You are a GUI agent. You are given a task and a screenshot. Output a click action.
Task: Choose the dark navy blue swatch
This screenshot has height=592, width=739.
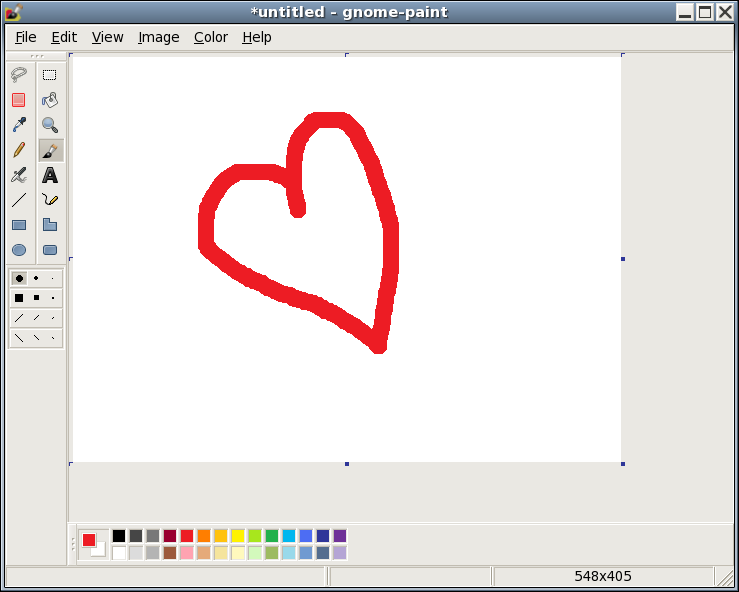point(323,536)
